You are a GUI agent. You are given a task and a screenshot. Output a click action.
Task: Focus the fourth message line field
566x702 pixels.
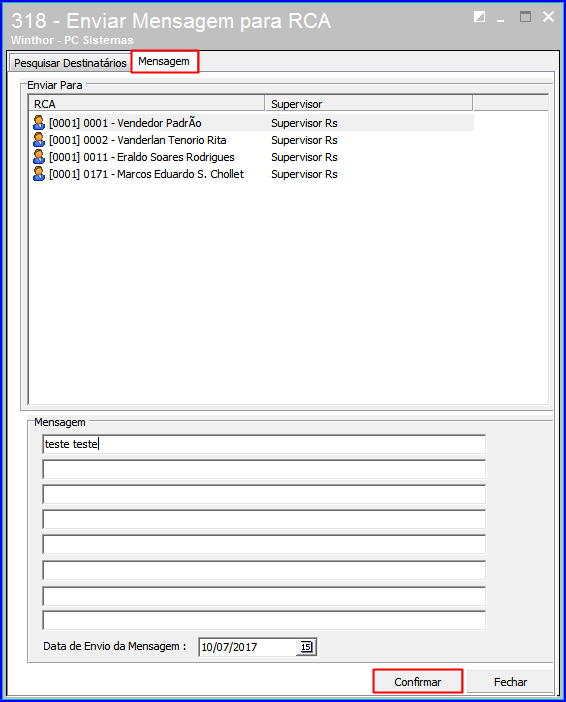(x=264, y=519)
